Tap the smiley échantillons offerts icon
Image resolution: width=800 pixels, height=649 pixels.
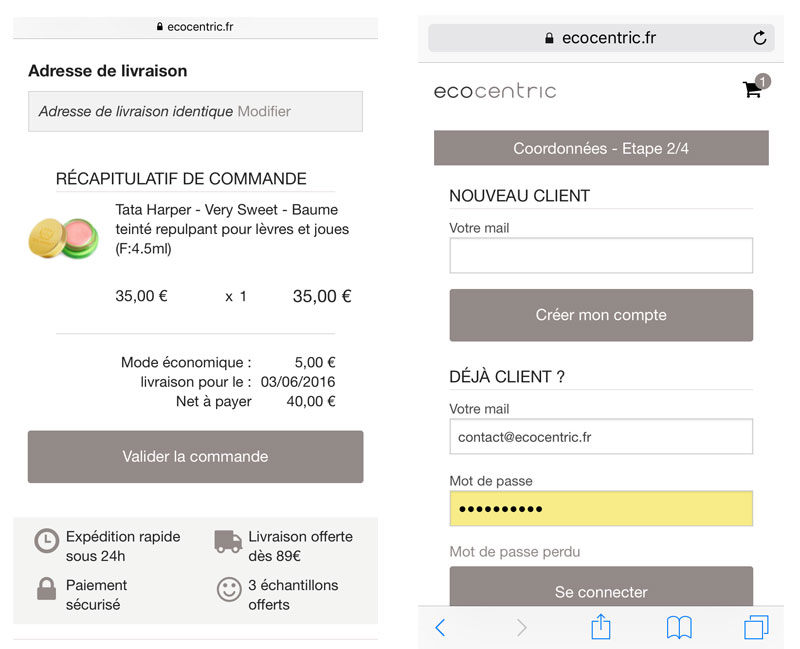point(229,589)
